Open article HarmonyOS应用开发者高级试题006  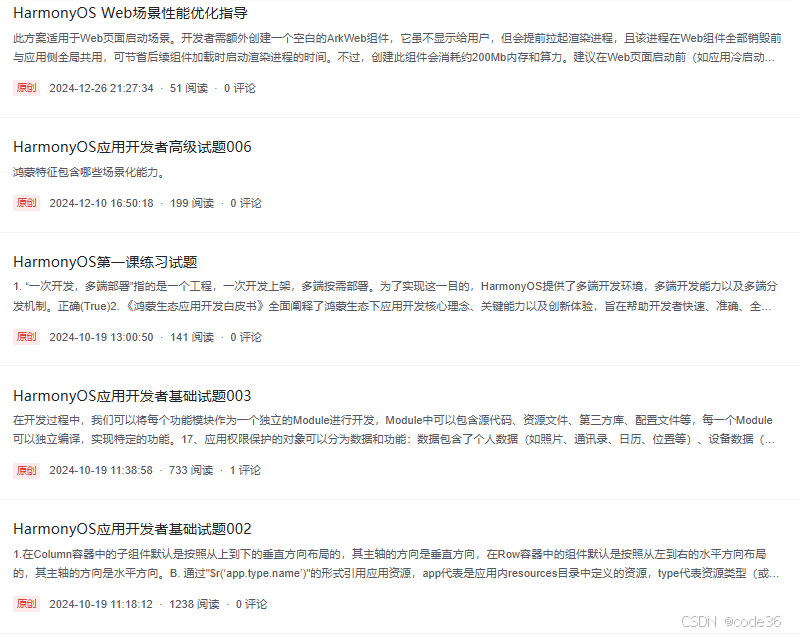[x=132, y=147]
